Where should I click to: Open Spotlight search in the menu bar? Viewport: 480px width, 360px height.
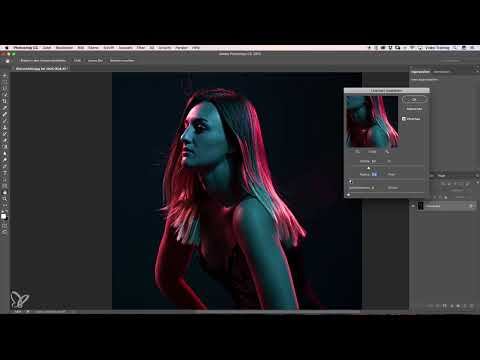[x=455, y=48]
